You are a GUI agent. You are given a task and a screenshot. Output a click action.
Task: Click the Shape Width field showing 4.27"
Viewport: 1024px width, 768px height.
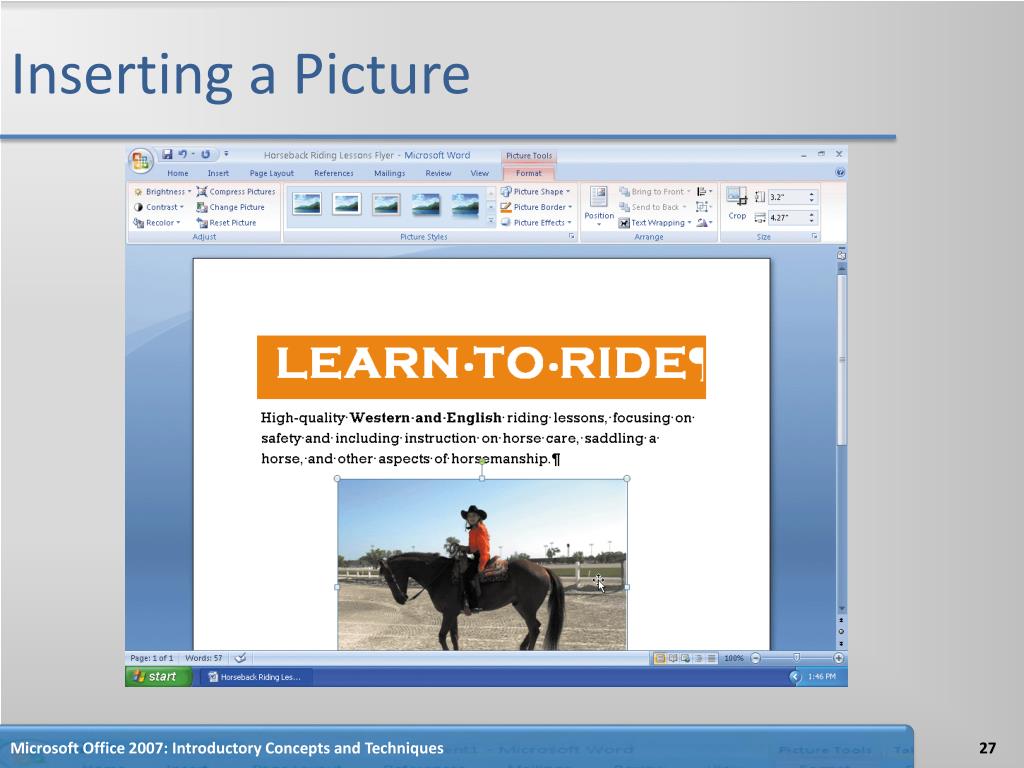(787, 217)
